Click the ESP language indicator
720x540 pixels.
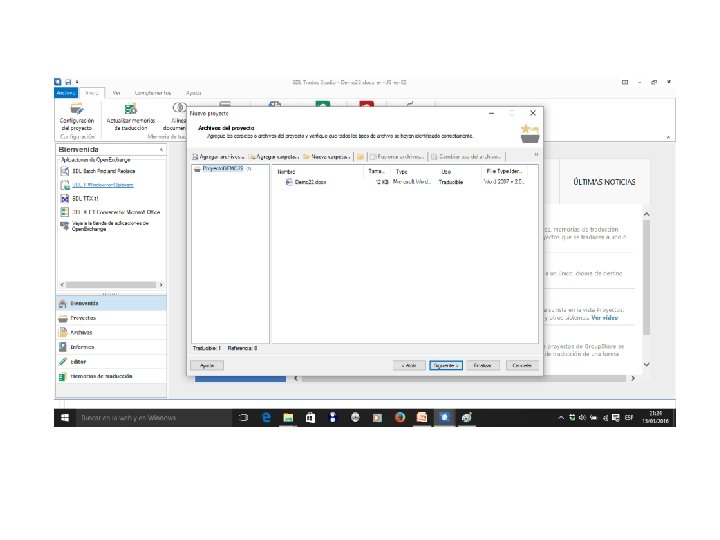[629, 418]
